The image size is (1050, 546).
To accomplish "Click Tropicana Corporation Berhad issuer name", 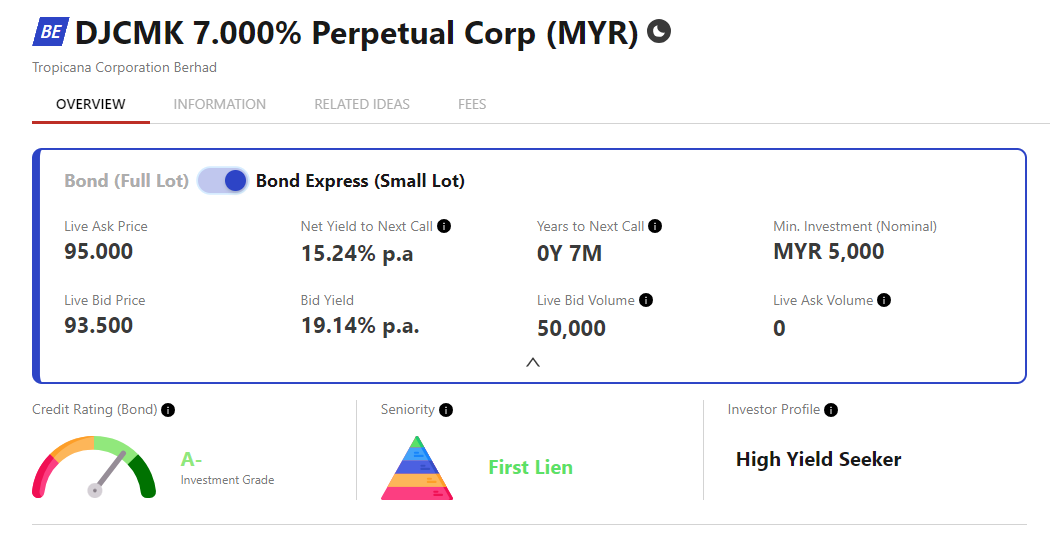I will (125, 68).
